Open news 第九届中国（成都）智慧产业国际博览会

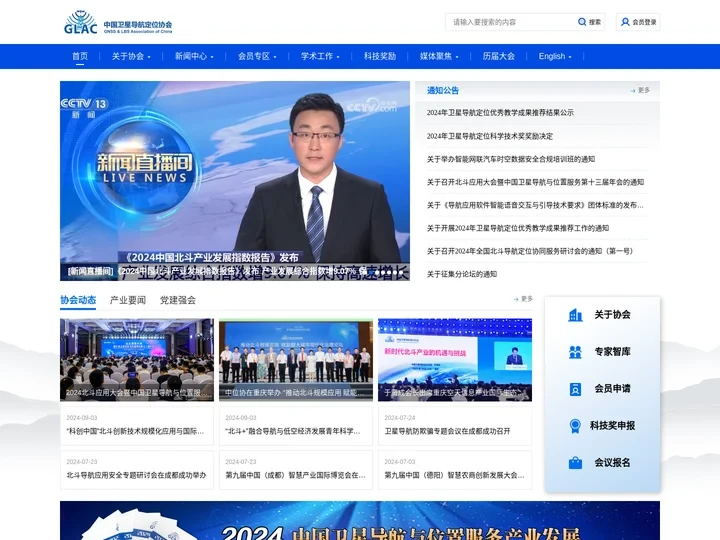[x=295, y=475]
